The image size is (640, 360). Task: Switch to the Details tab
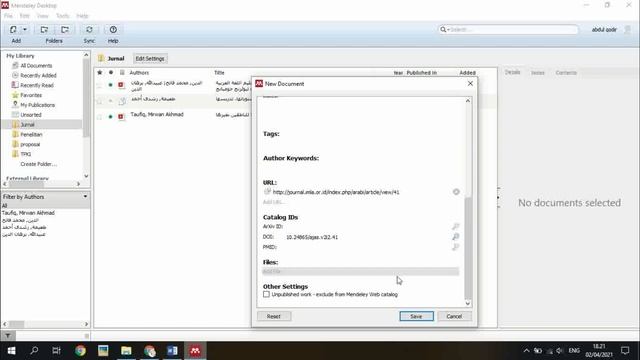tap(512, 72)
